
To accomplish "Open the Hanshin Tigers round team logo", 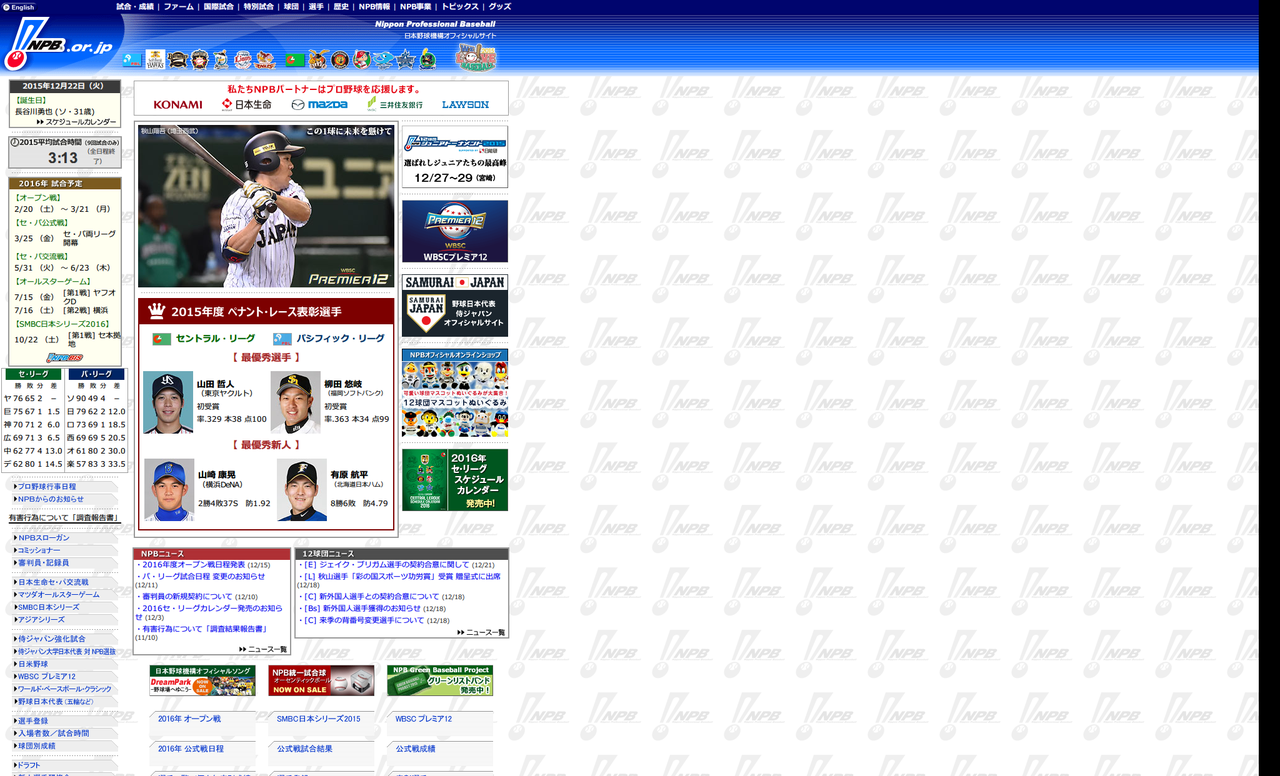I will pos(340,60).
